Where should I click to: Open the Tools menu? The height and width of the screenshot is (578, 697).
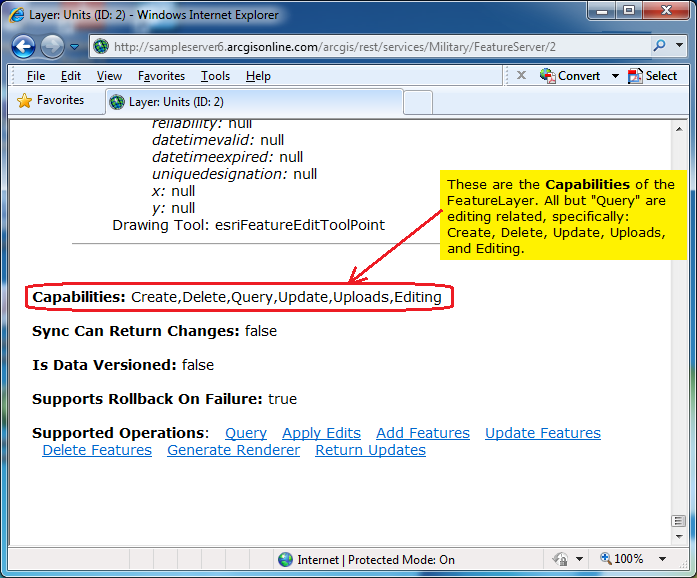click(x=215, y=76)
